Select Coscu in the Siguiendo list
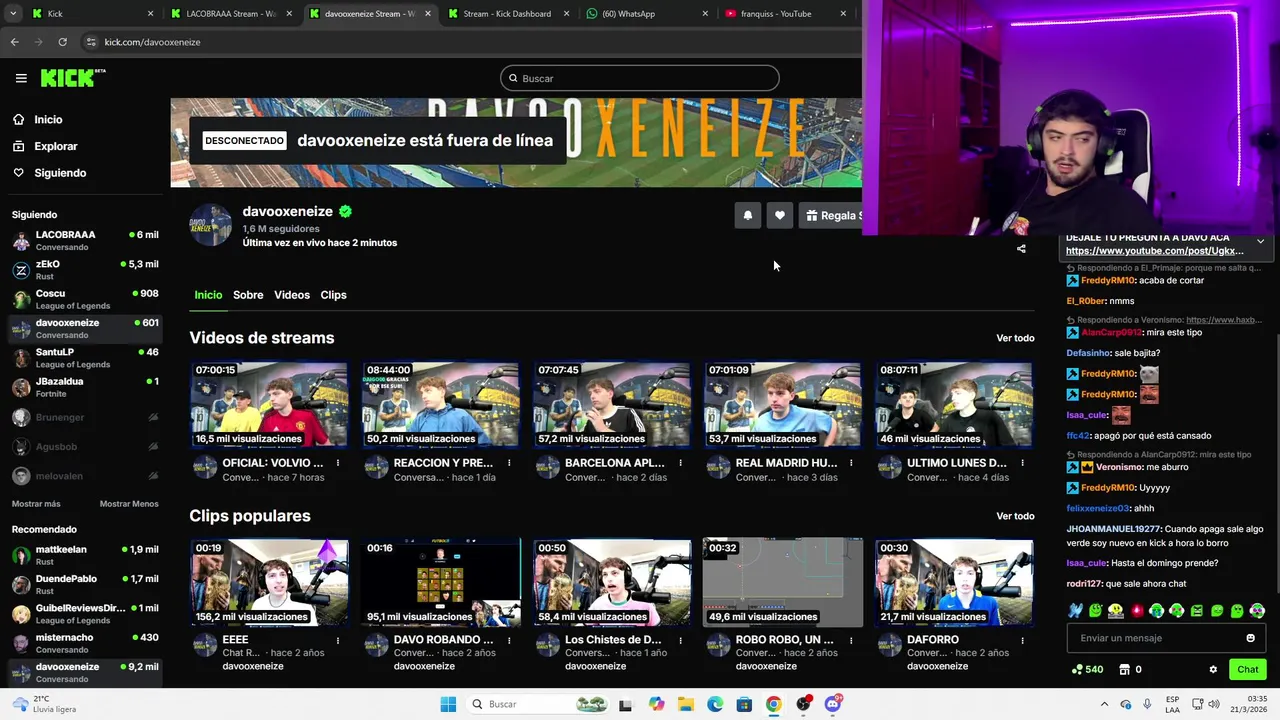Screen dimensions: 1280x720 click(85, 299)
